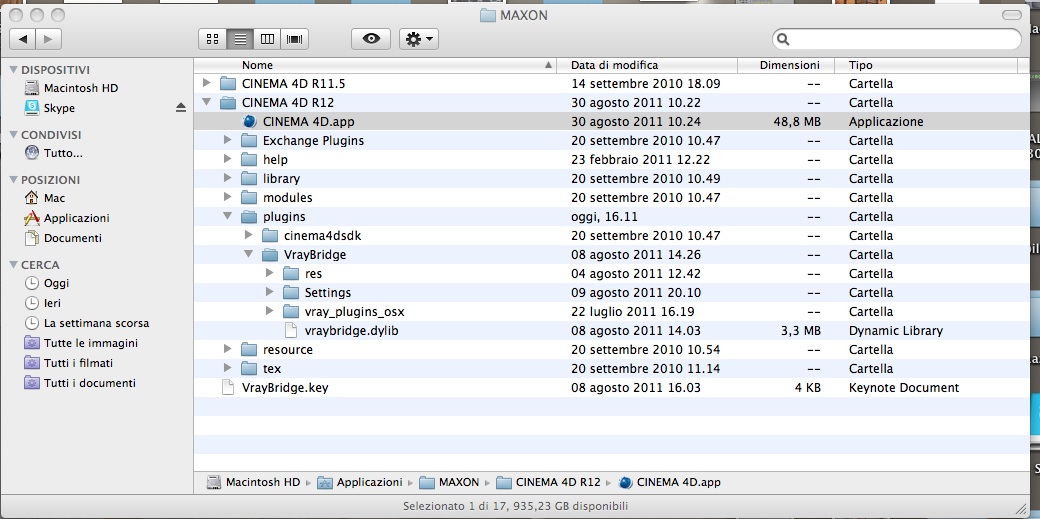Select the Exchange Plugins folder name
1040x519 pixels.
tap(313, 141)
